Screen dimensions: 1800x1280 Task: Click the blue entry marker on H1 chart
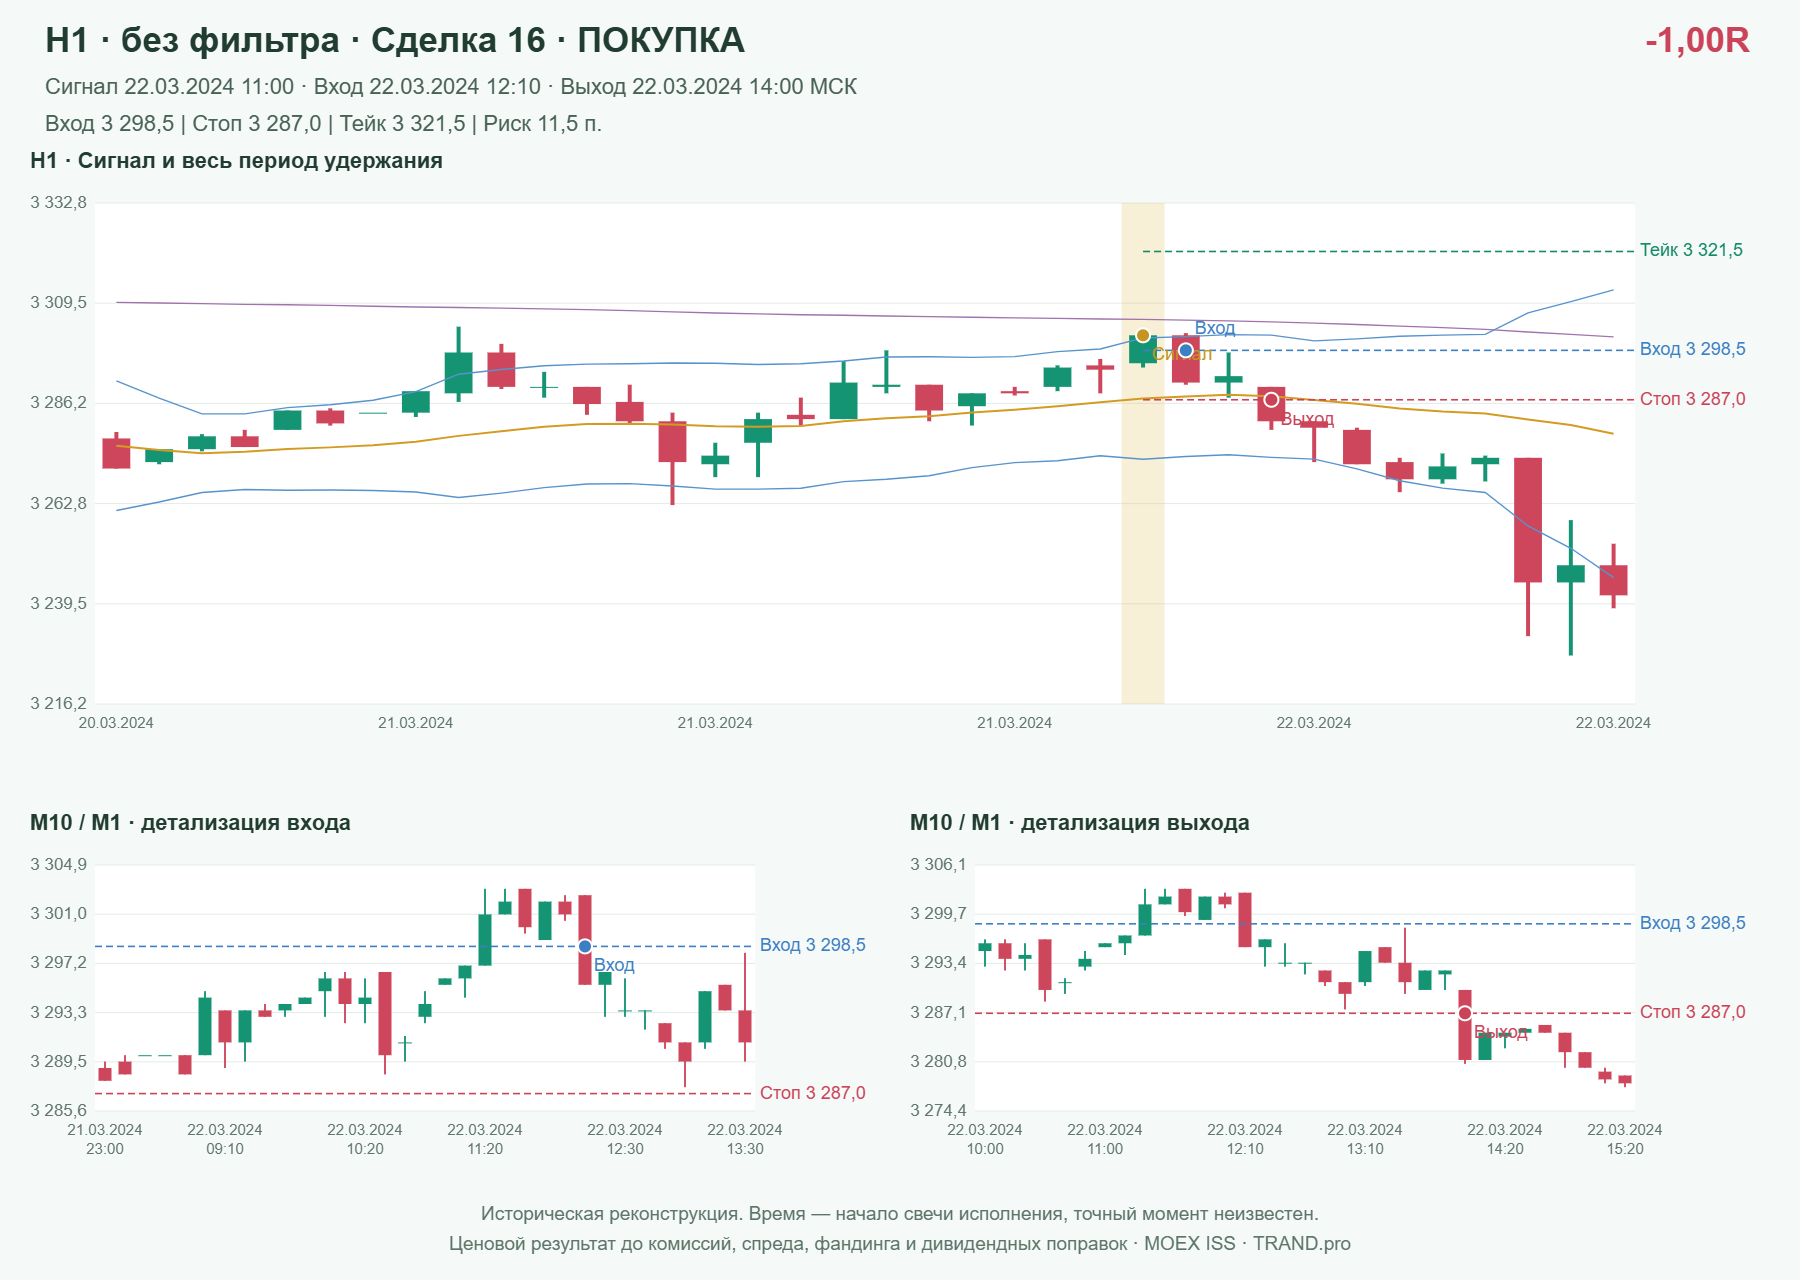[x=1186, y=350]
